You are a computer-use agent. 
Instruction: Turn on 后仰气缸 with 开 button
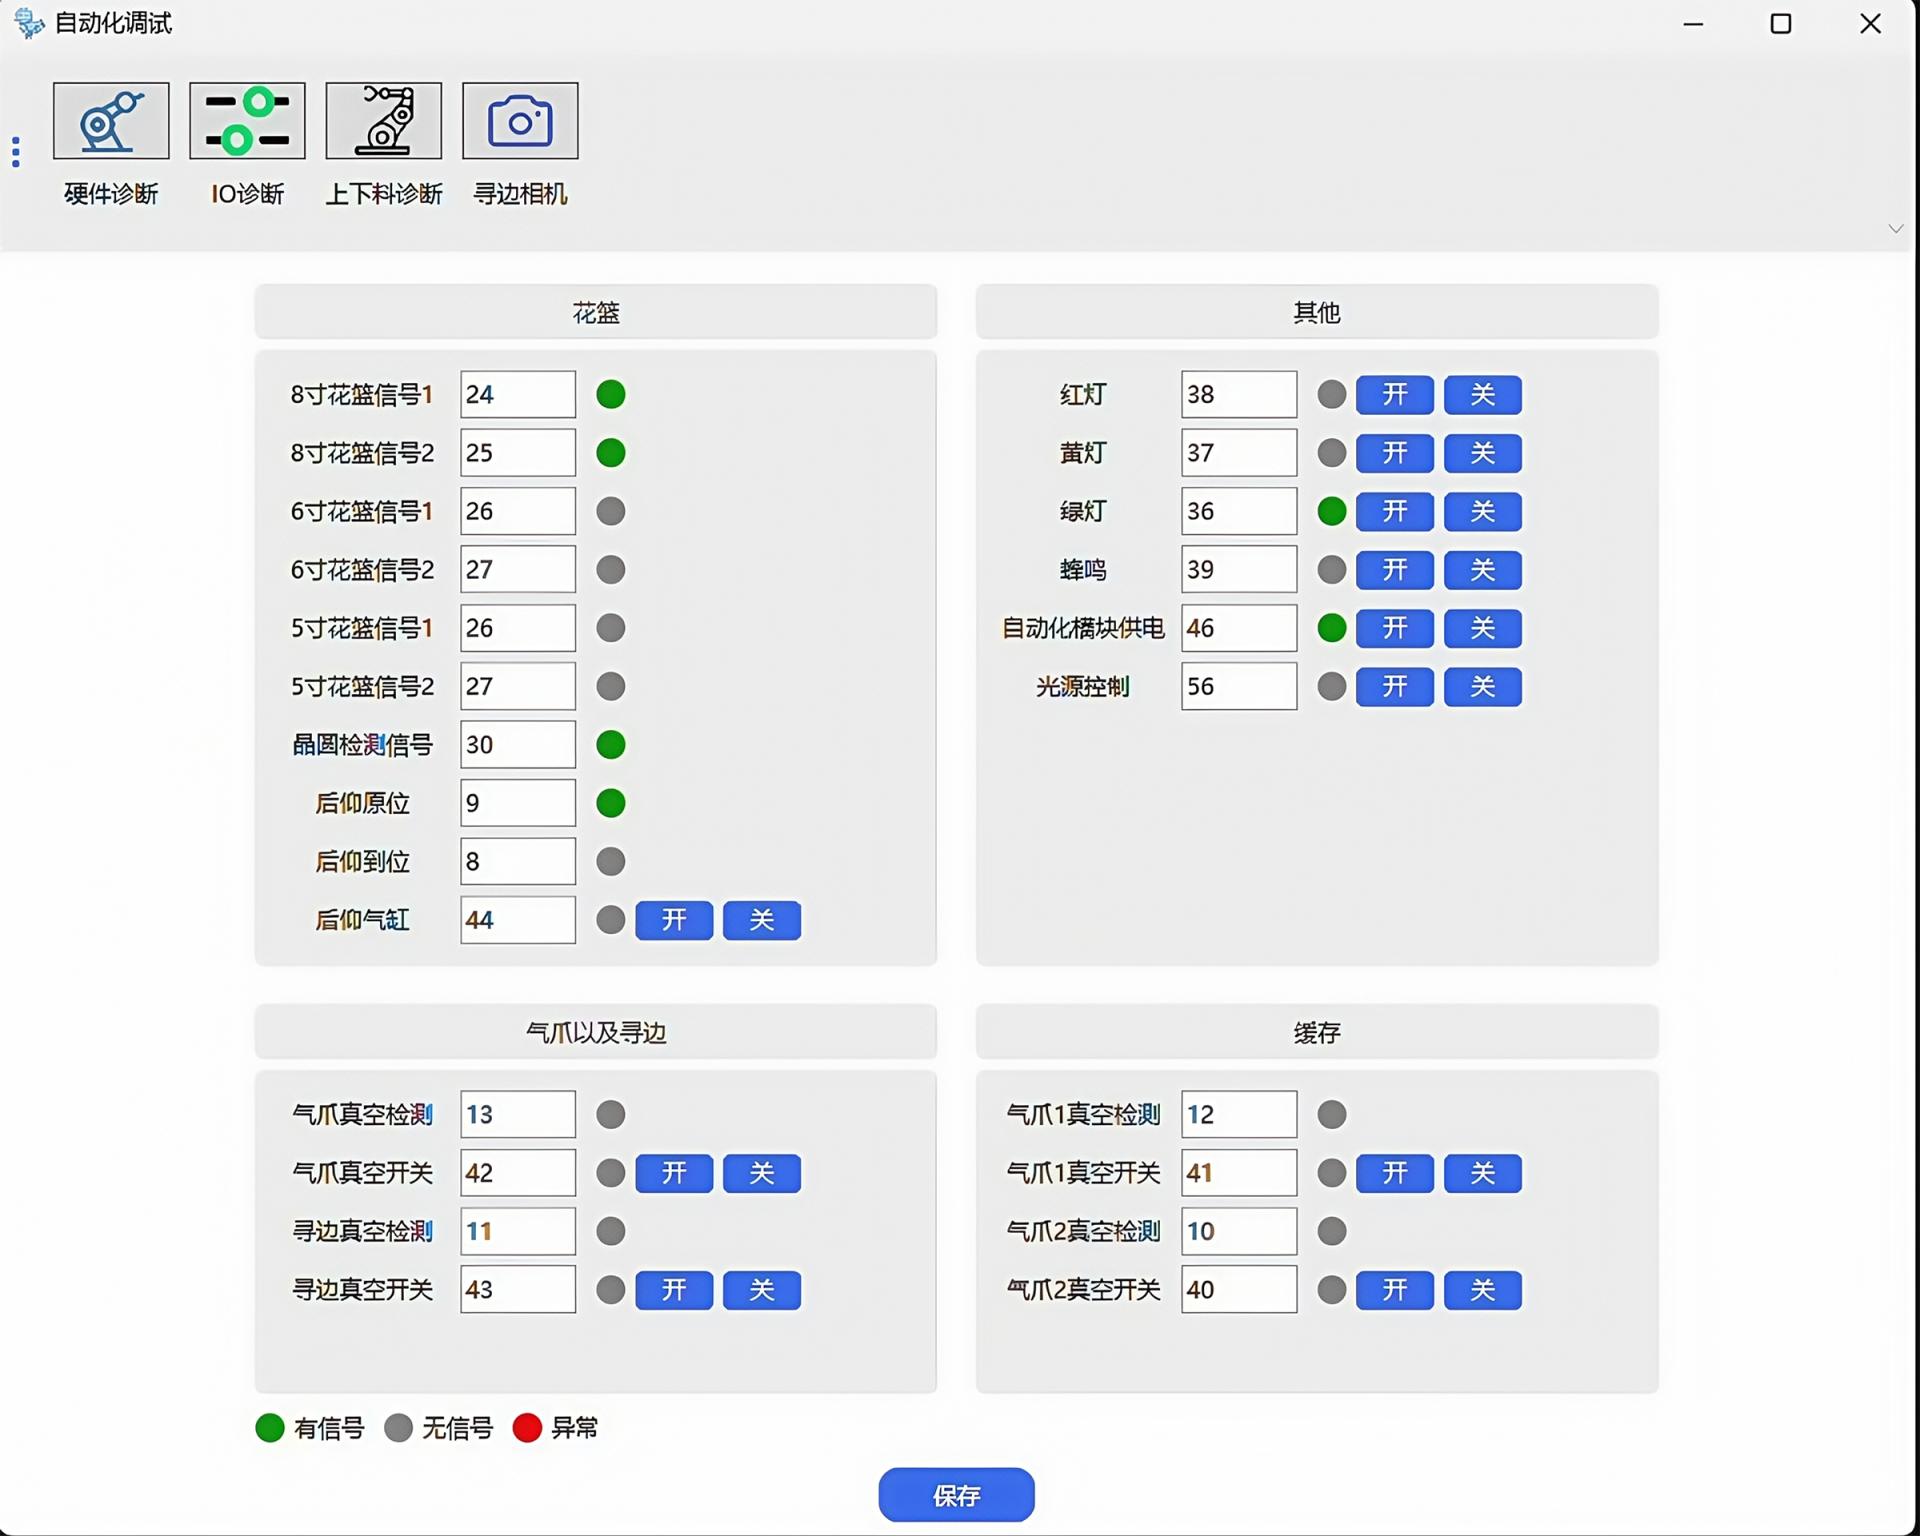click(x=674, y=920)
